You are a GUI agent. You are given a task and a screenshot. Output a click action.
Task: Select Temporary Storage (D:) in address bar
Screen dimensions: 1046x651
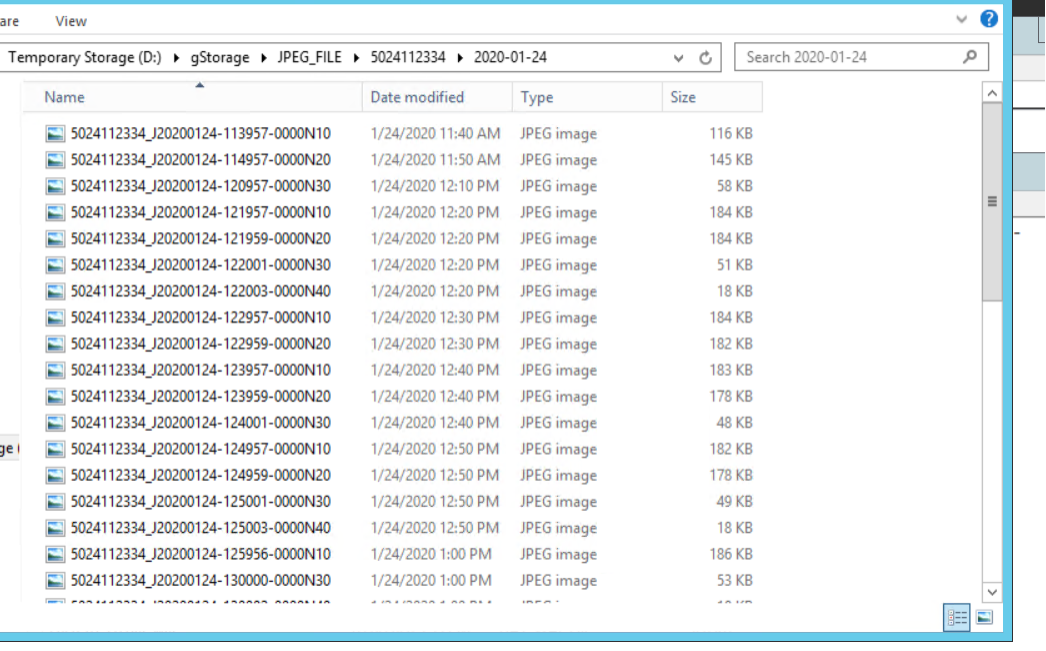pos(85,57)
